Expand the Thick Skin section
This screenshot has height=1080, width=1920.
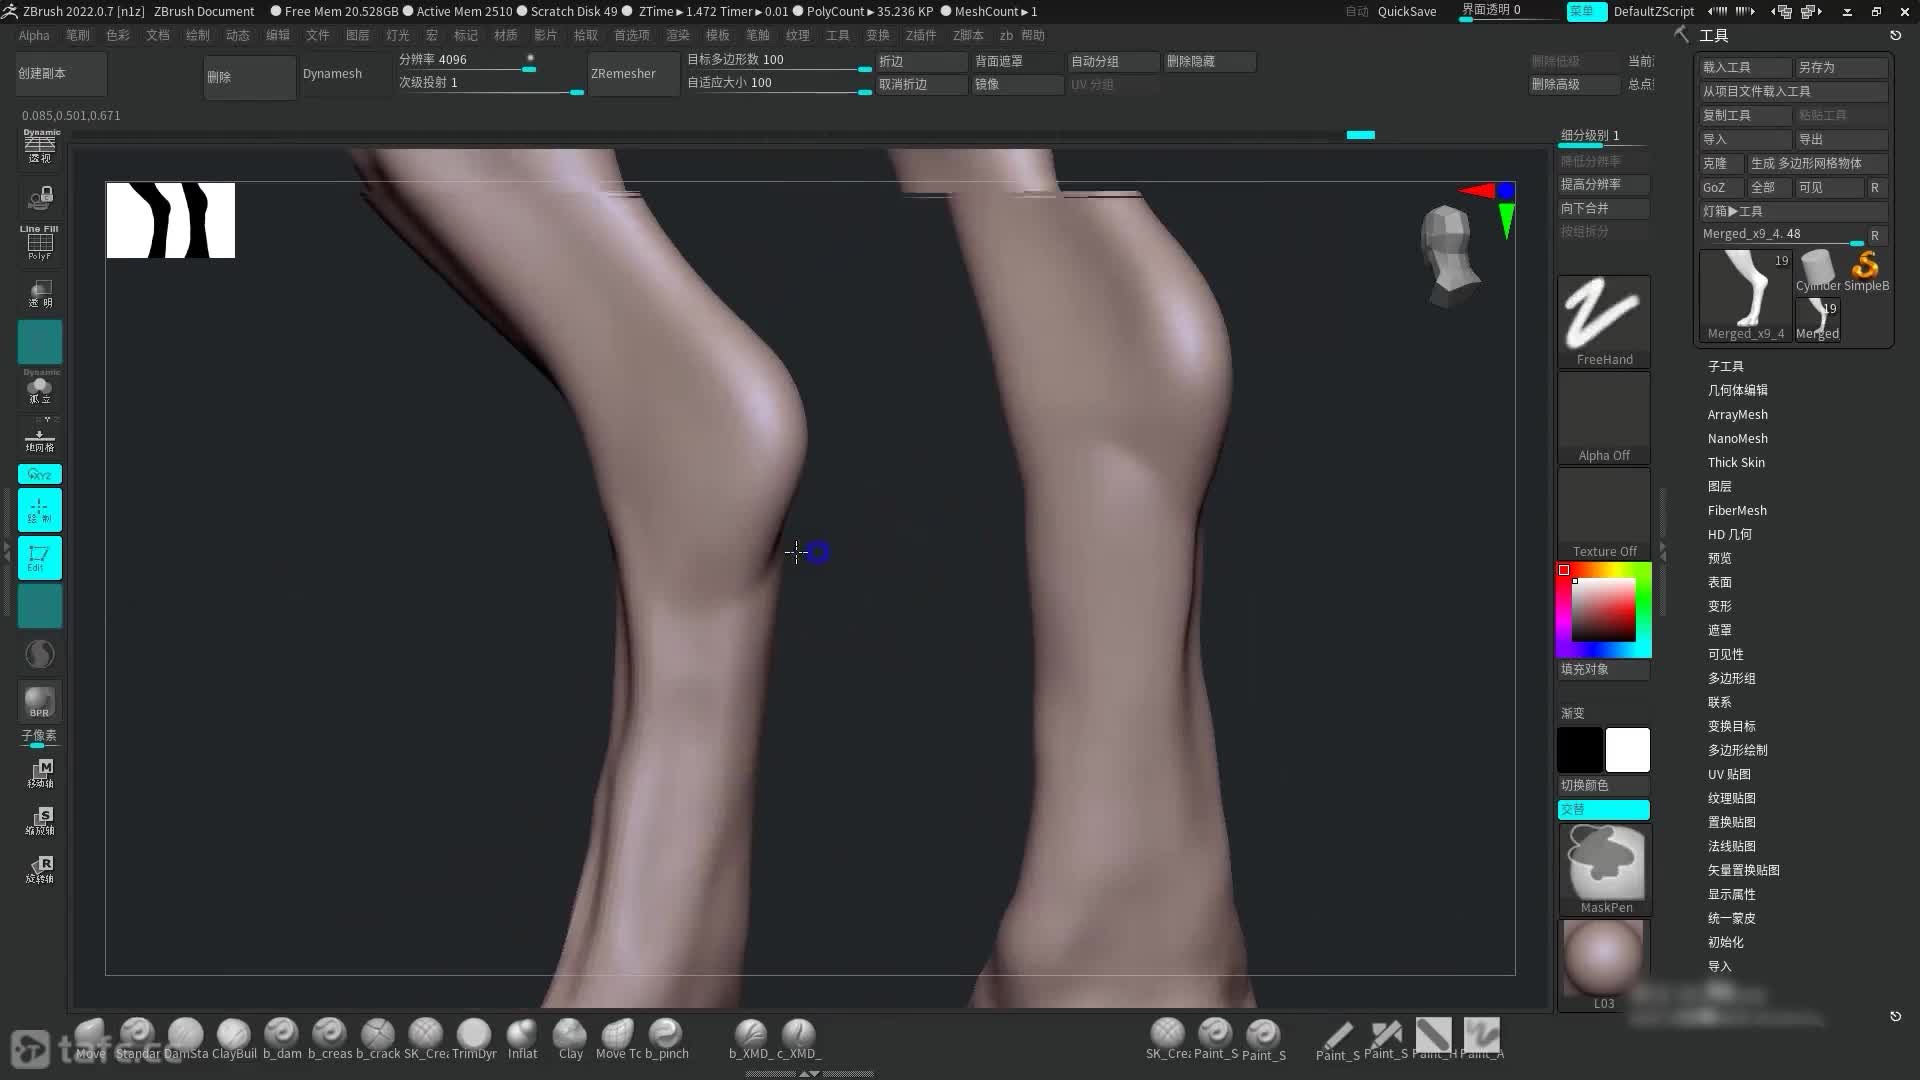tap(1736, 462)
